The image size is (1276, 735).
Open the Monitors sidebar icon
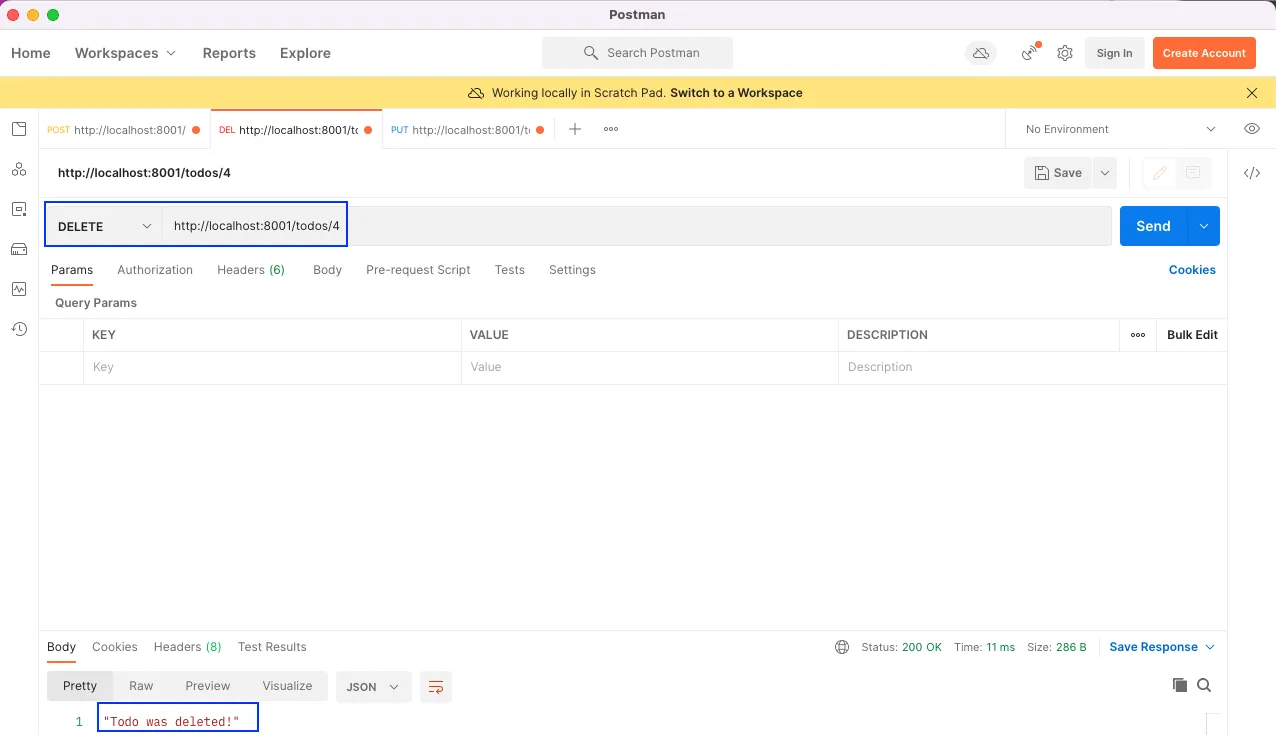19,289
